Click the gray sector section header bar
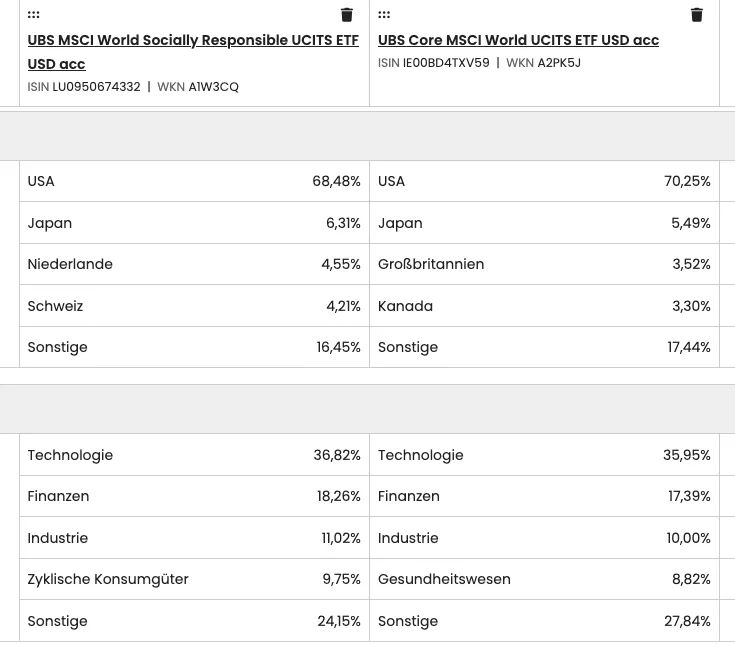 point(368,409)
